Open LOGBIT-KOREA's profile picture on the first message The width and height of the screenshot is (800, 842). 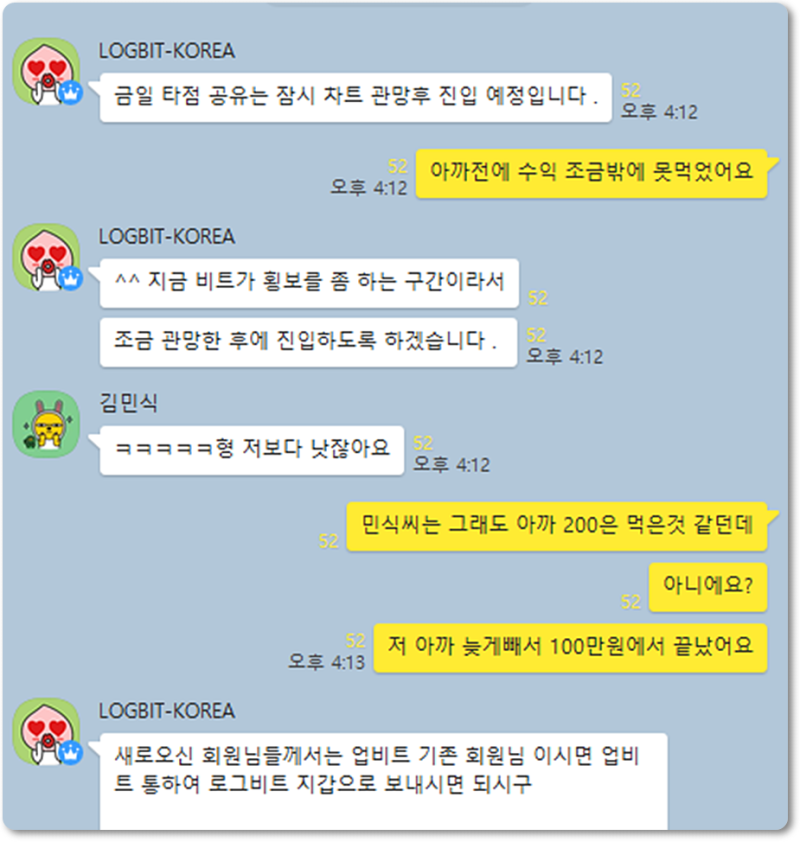pos(47,71)
